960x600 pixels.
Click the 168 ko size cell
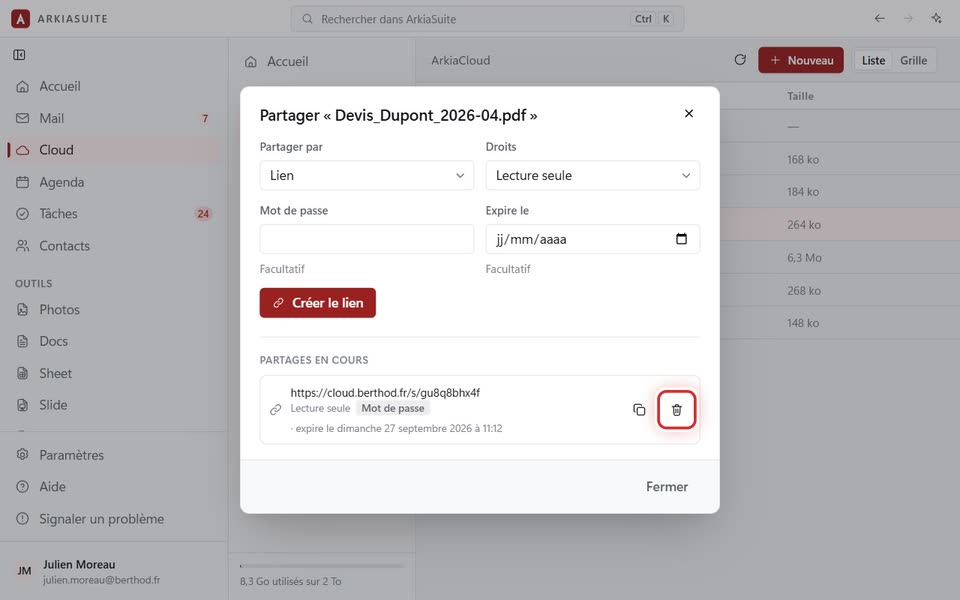[x=803, y=159]
